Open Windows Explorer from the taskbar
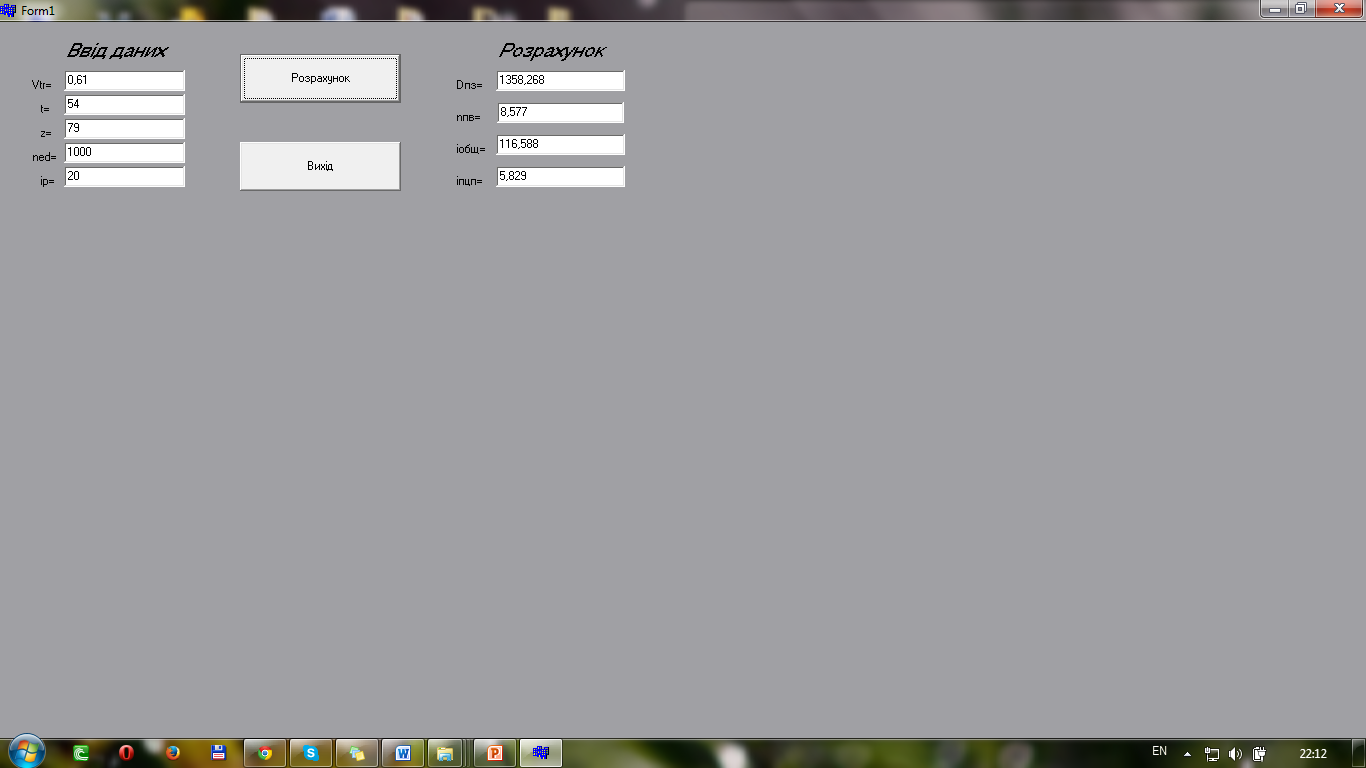The image size is (1366, 768). (x=445, y=753)
